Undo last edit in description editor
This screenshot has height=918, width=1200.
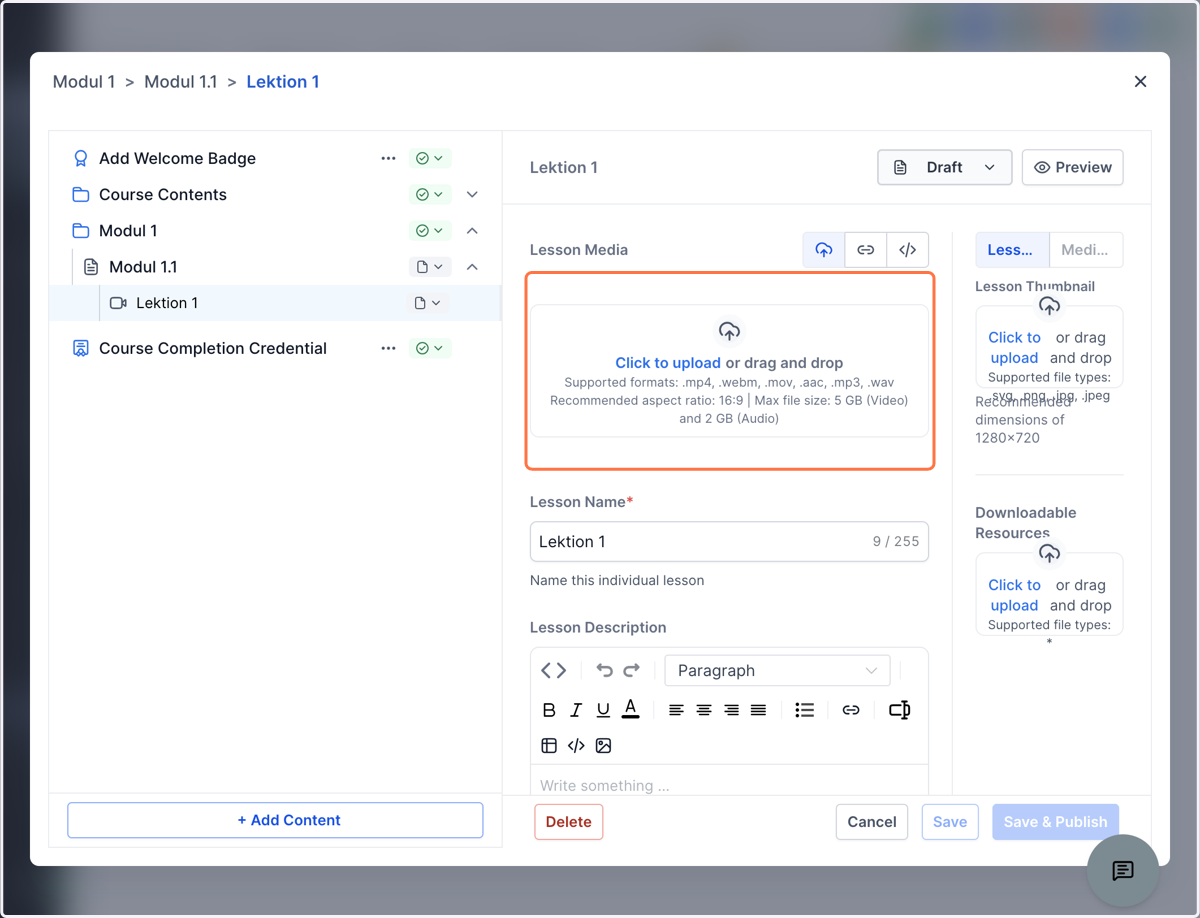(x=604, y=670)
